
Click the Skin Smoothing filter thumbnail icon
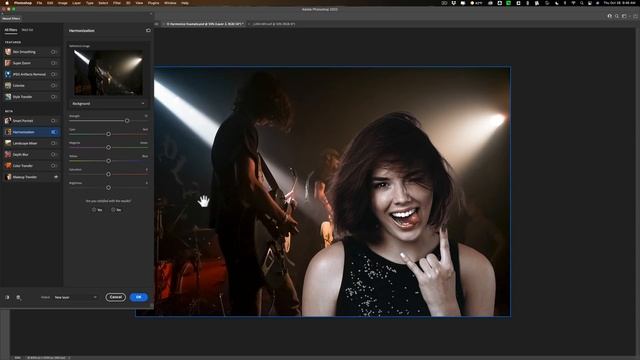(8, 52)
